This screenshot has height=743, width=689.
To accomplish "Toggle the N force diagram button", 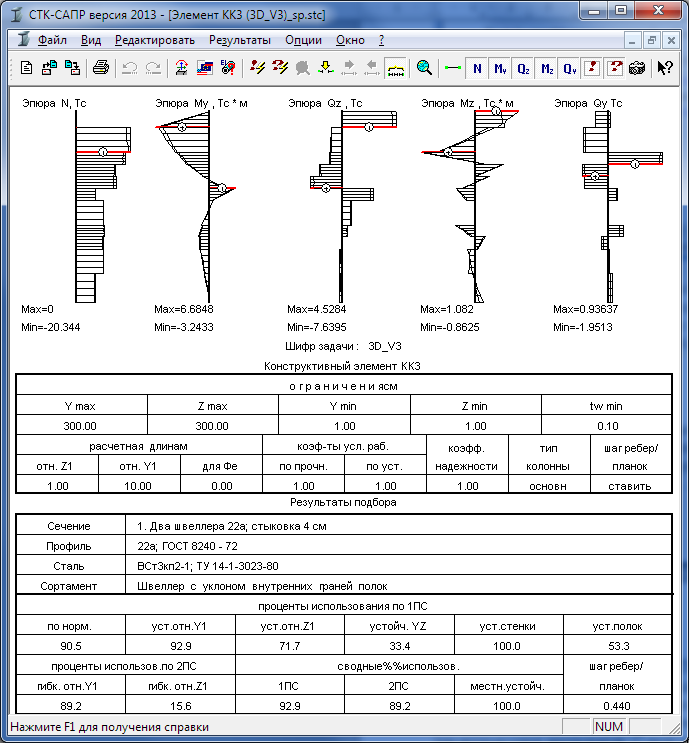I will point(478,68).
